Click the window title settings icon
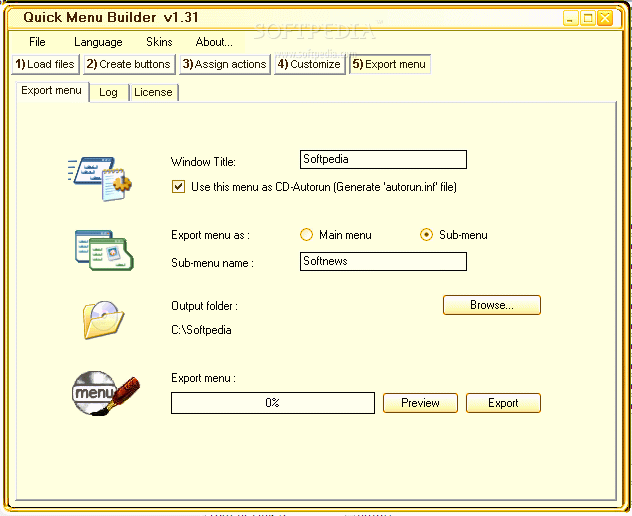The image size is (632, 516). pos(100,179)
